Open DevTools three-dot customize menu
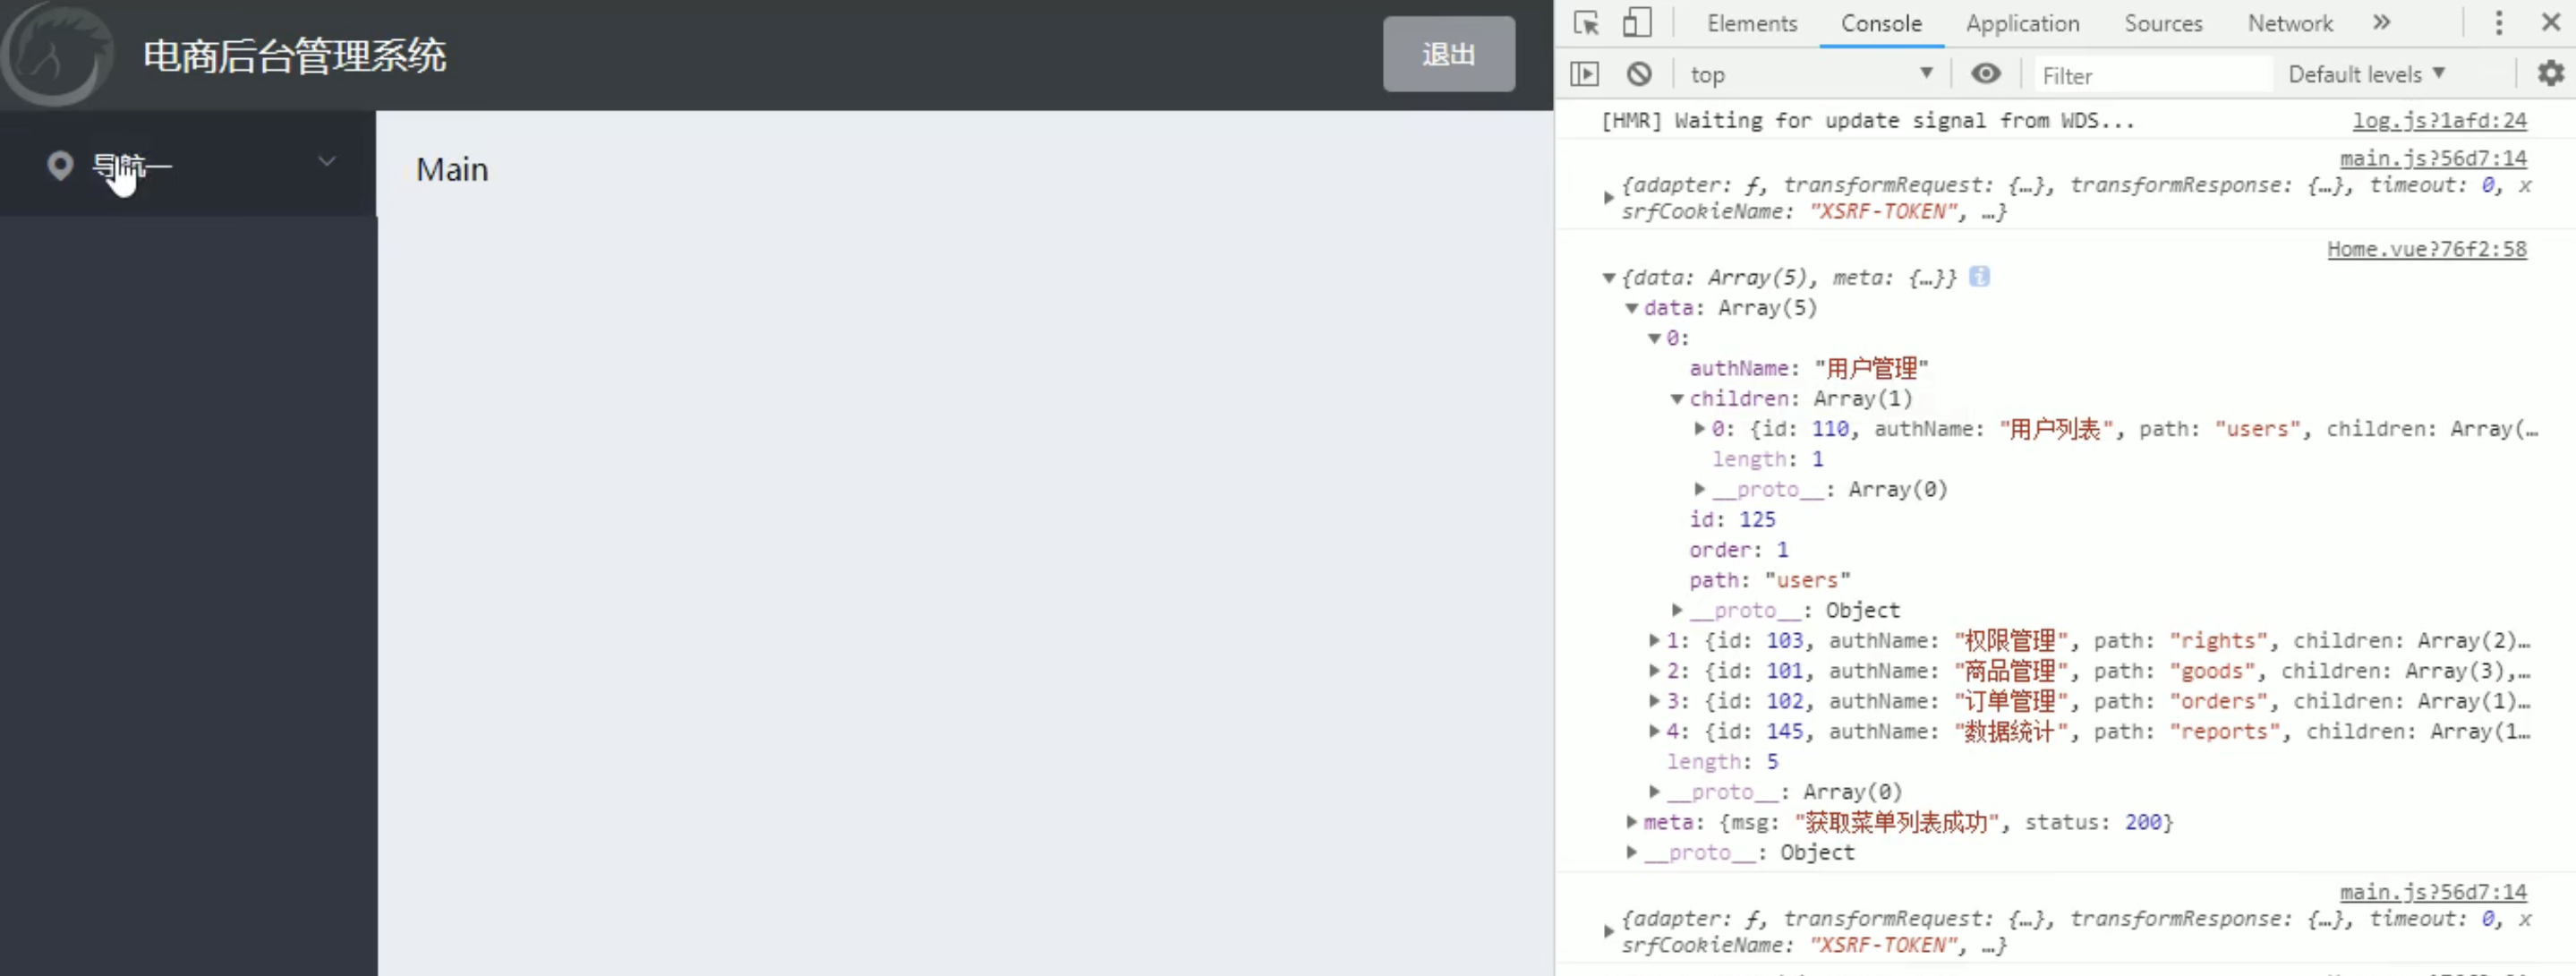 2499,23
